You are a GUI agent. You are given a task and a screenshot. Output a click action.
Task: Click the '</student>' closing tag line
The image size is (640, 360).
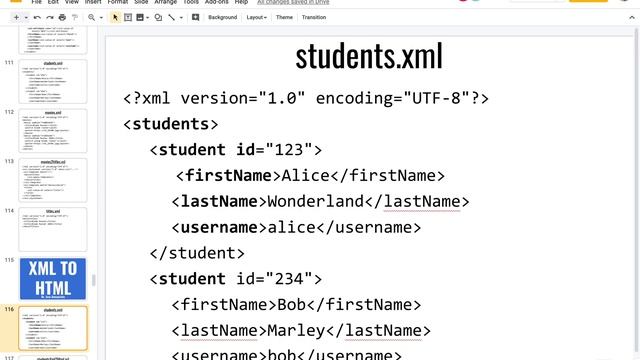[x=197, y=253]
